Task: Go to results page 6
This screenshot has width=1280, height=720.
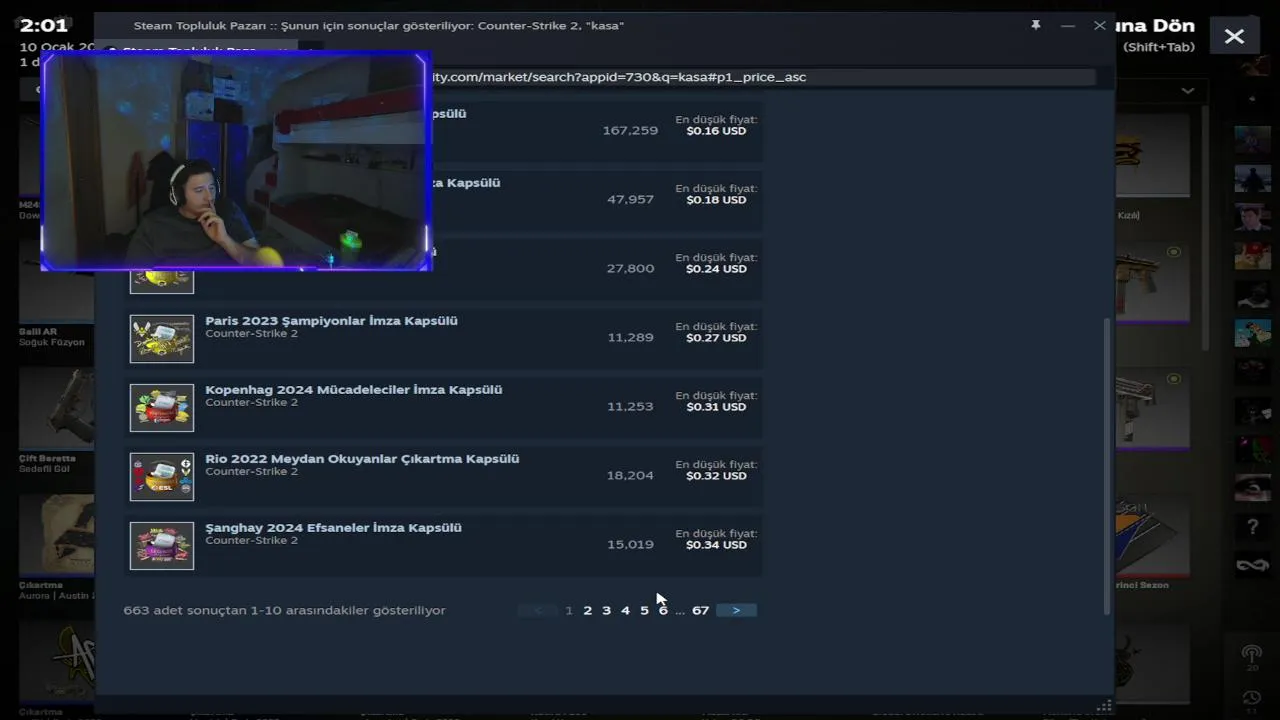Action: (x=663, y=610)
